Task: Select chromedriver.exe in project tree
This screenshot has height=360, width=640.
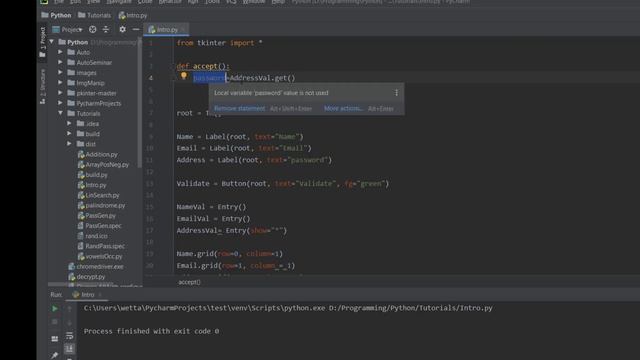Action: tap(96, 267)
